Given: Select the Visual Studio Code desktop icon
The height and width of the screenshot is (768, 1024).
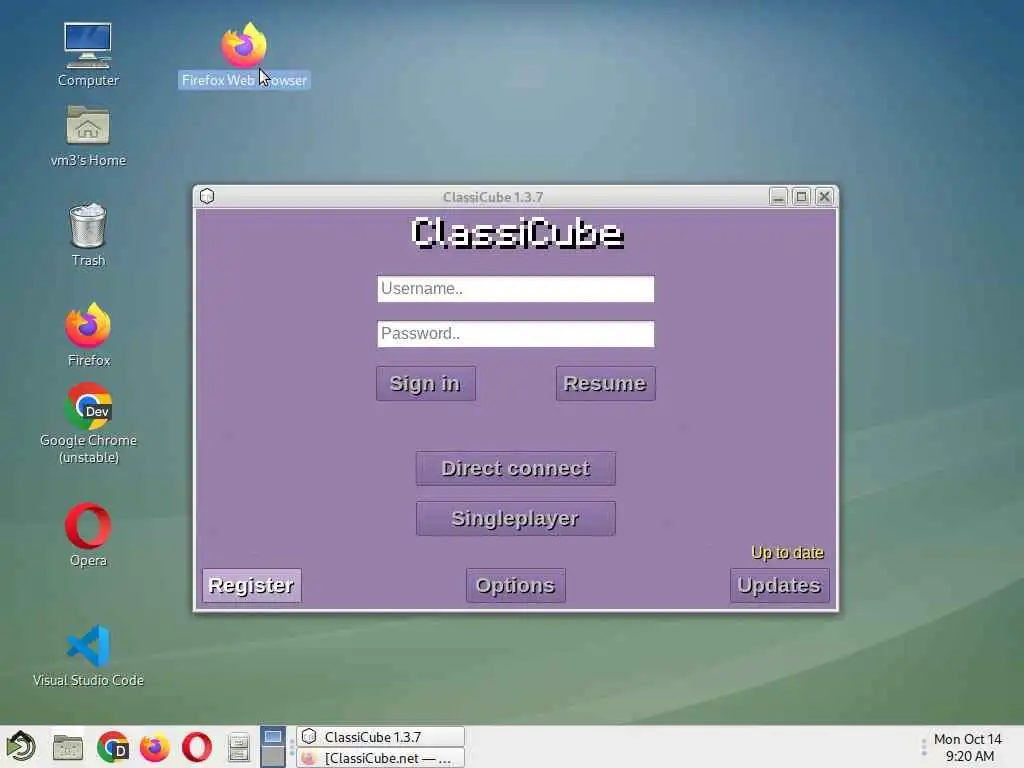Looking at the screenshot, I should [88, 656].
